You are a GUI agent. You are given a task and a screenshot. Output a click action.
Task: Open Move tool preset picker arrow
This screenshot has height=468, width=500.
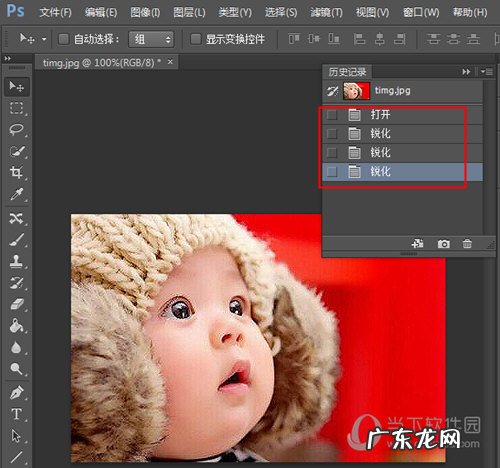click(44, 39)
